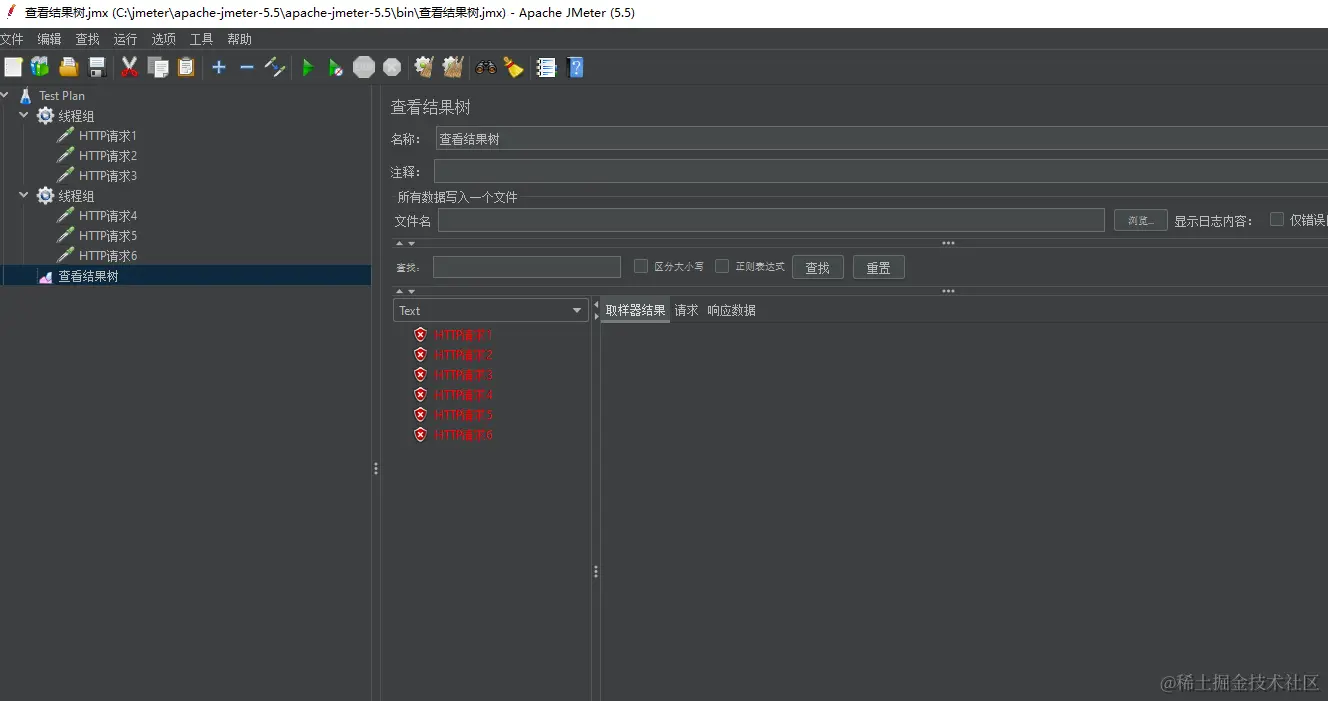
Task: Select HTTP请求1 in test plan tree
Action: [108, 136]
